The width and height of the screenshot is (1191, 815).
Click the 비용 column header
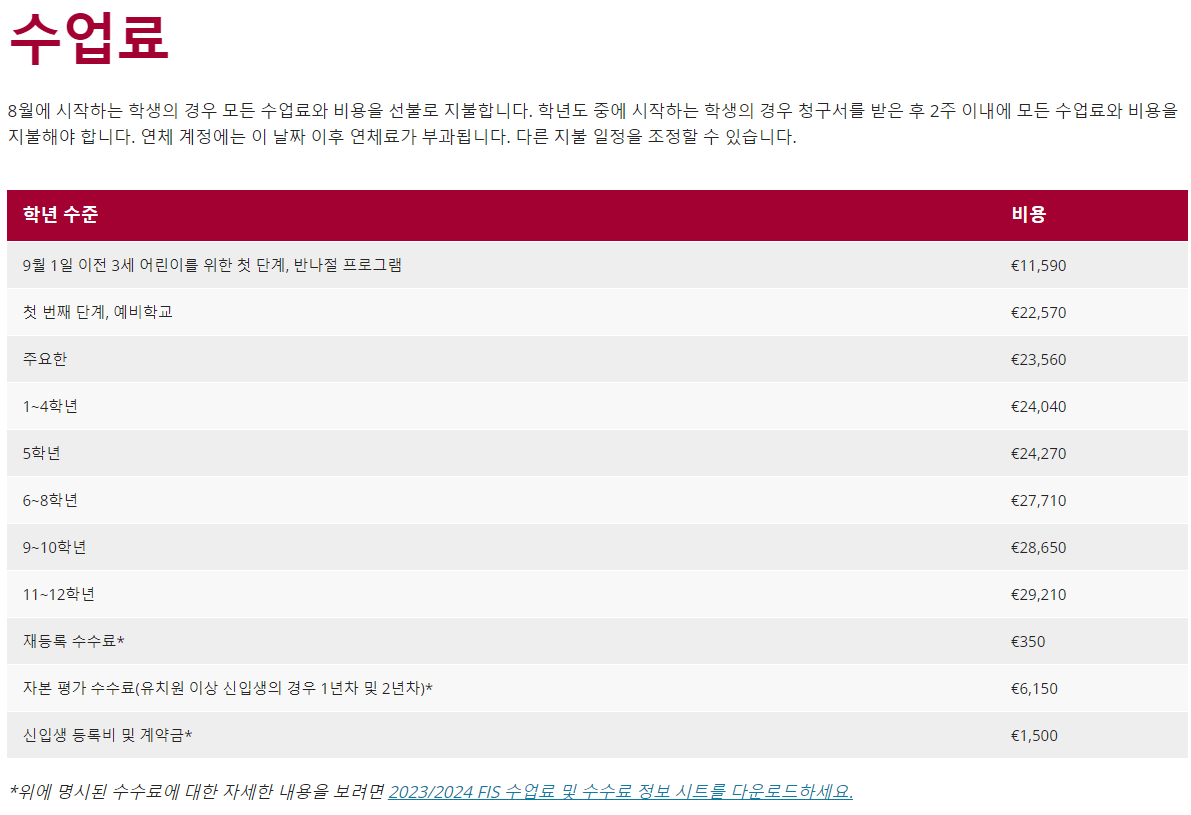[1028, 215]
